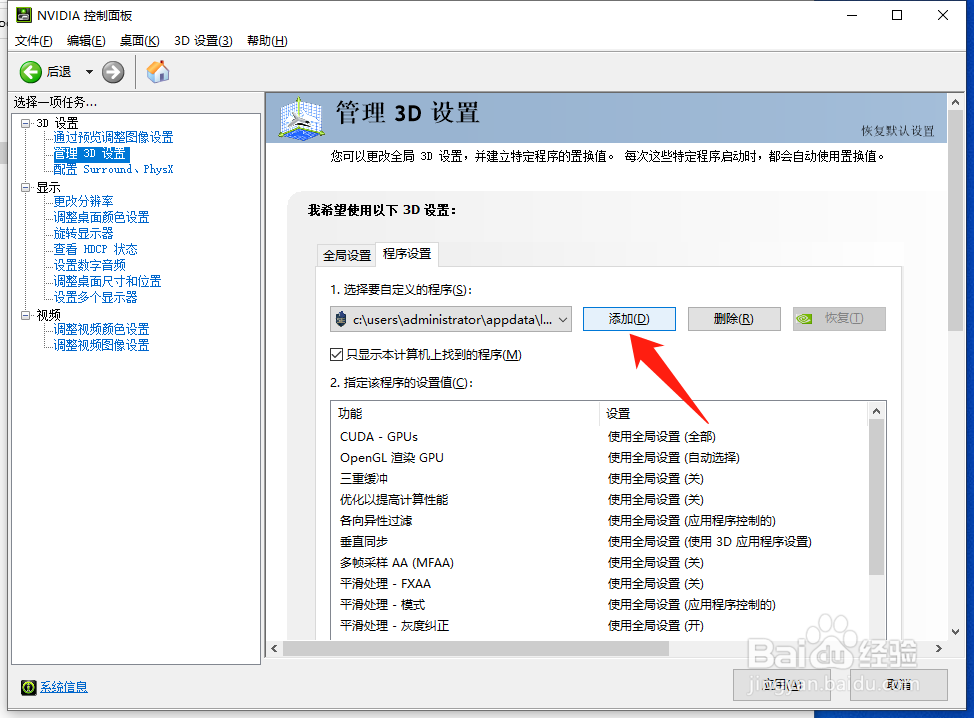
Task: Open the 帮助(H) menu
Action: tap(267, 40)
